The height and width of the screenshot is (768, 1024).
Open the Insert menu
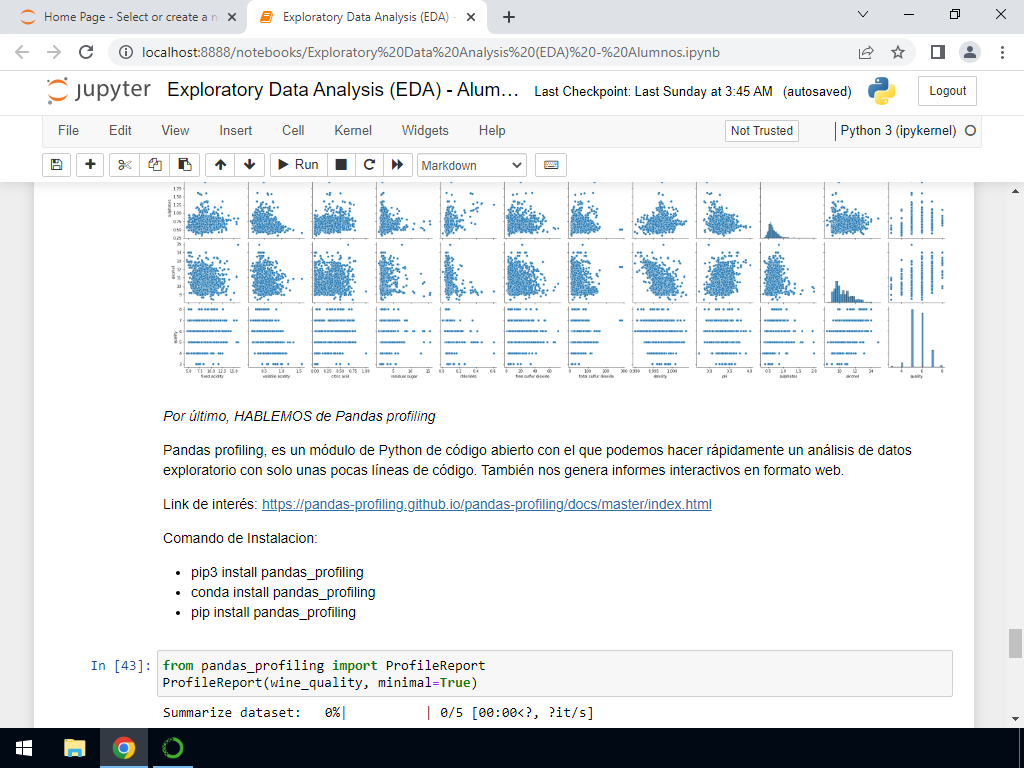click(236, 131)
